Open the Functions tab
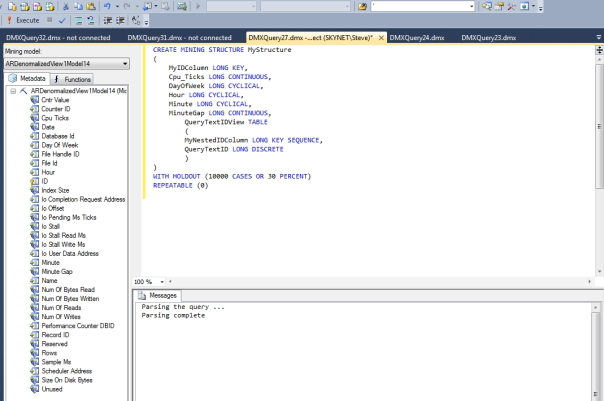Screen dimensions: 604x401 (73, 78)
